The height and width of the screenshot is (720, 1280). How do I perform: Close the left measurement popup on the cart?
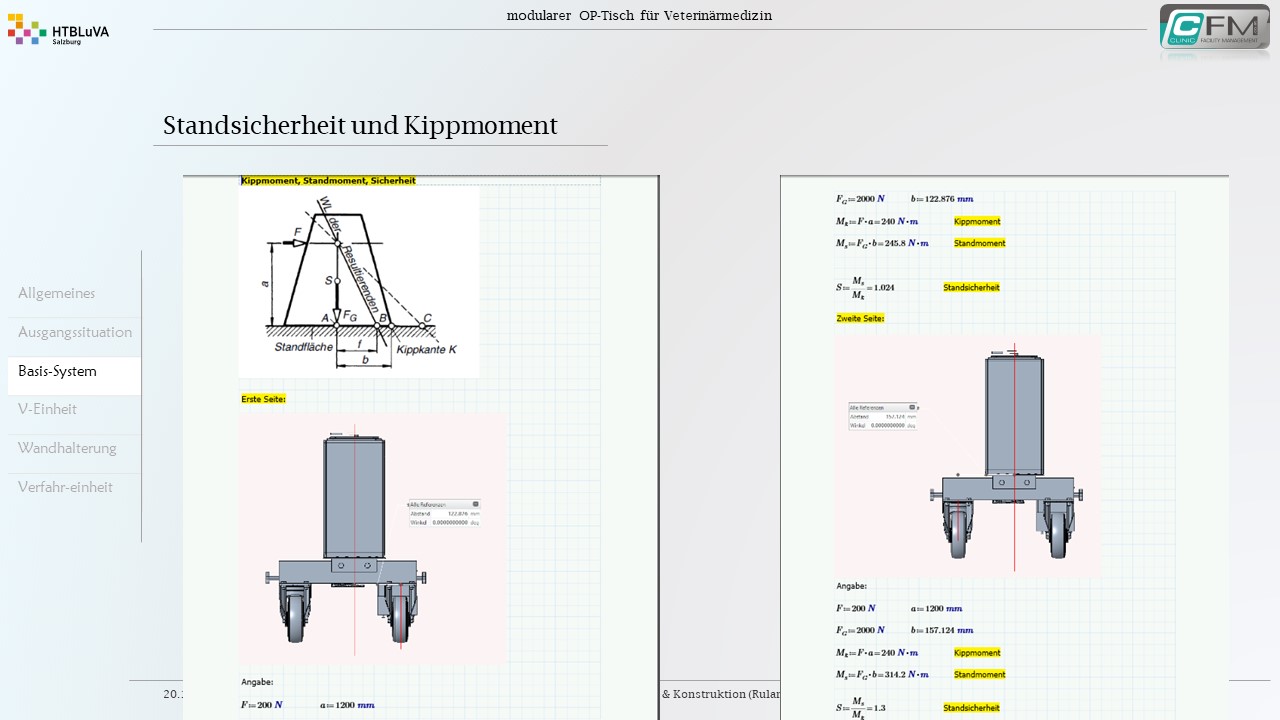(476, 505)
